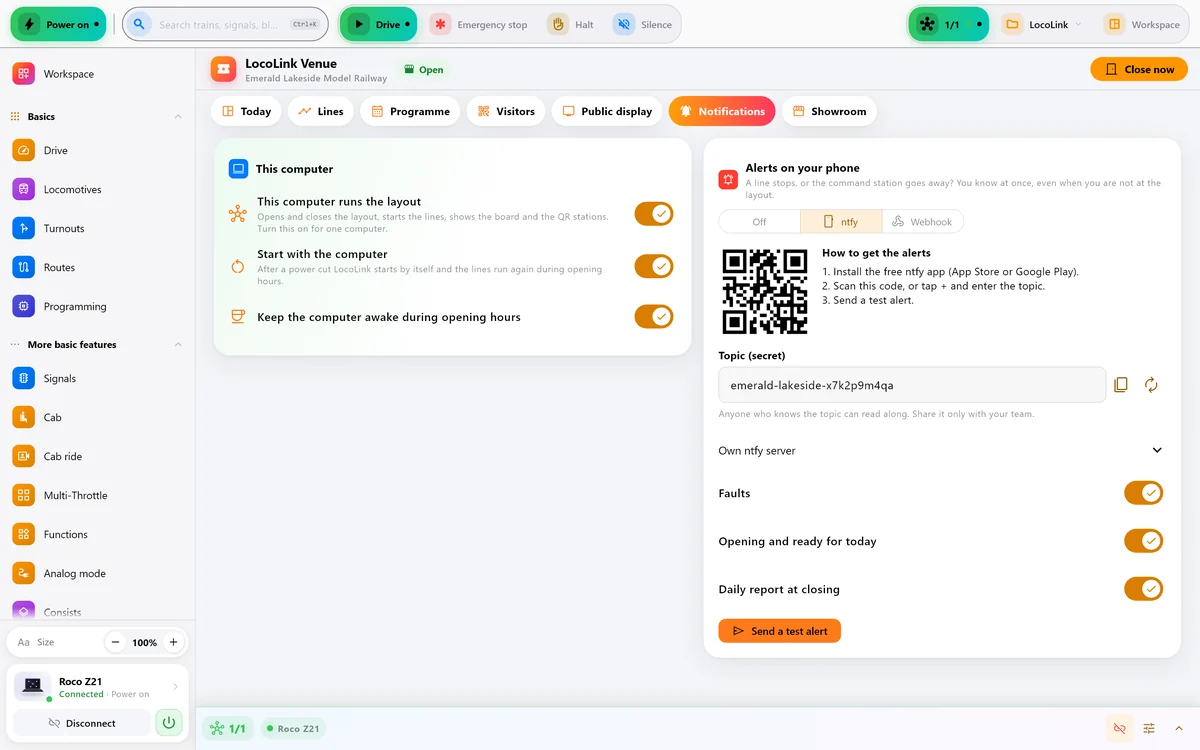Toggle the Faults alert switch

point(1144,493)
